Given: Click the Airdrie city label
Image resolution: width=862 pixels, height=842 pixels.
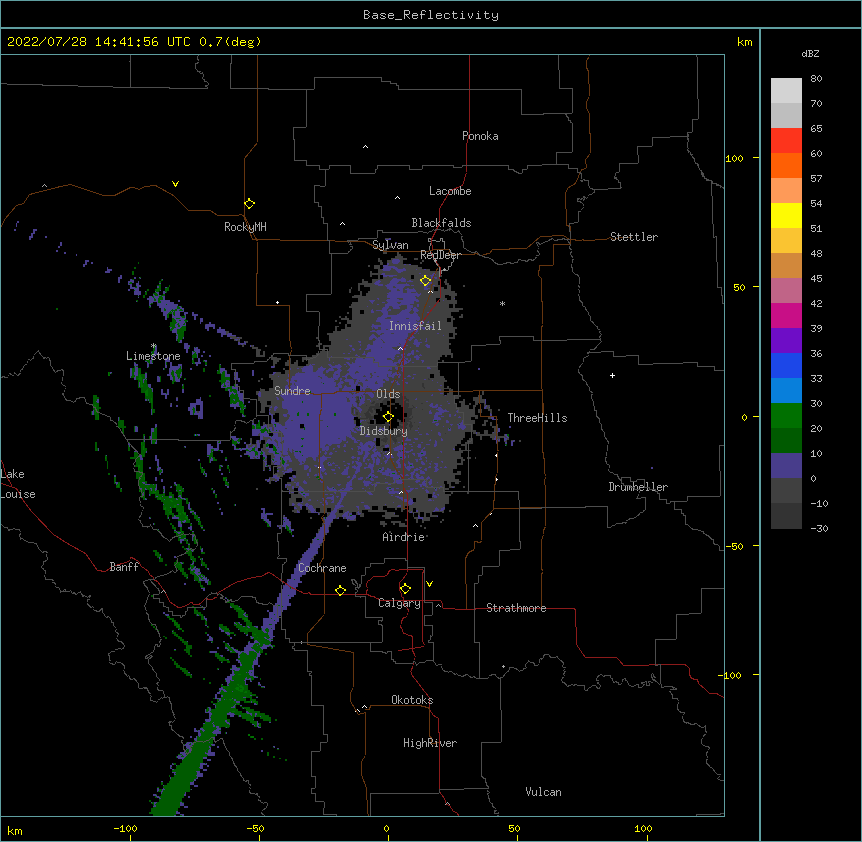Looking at the screenshot, I should point(404,537).
